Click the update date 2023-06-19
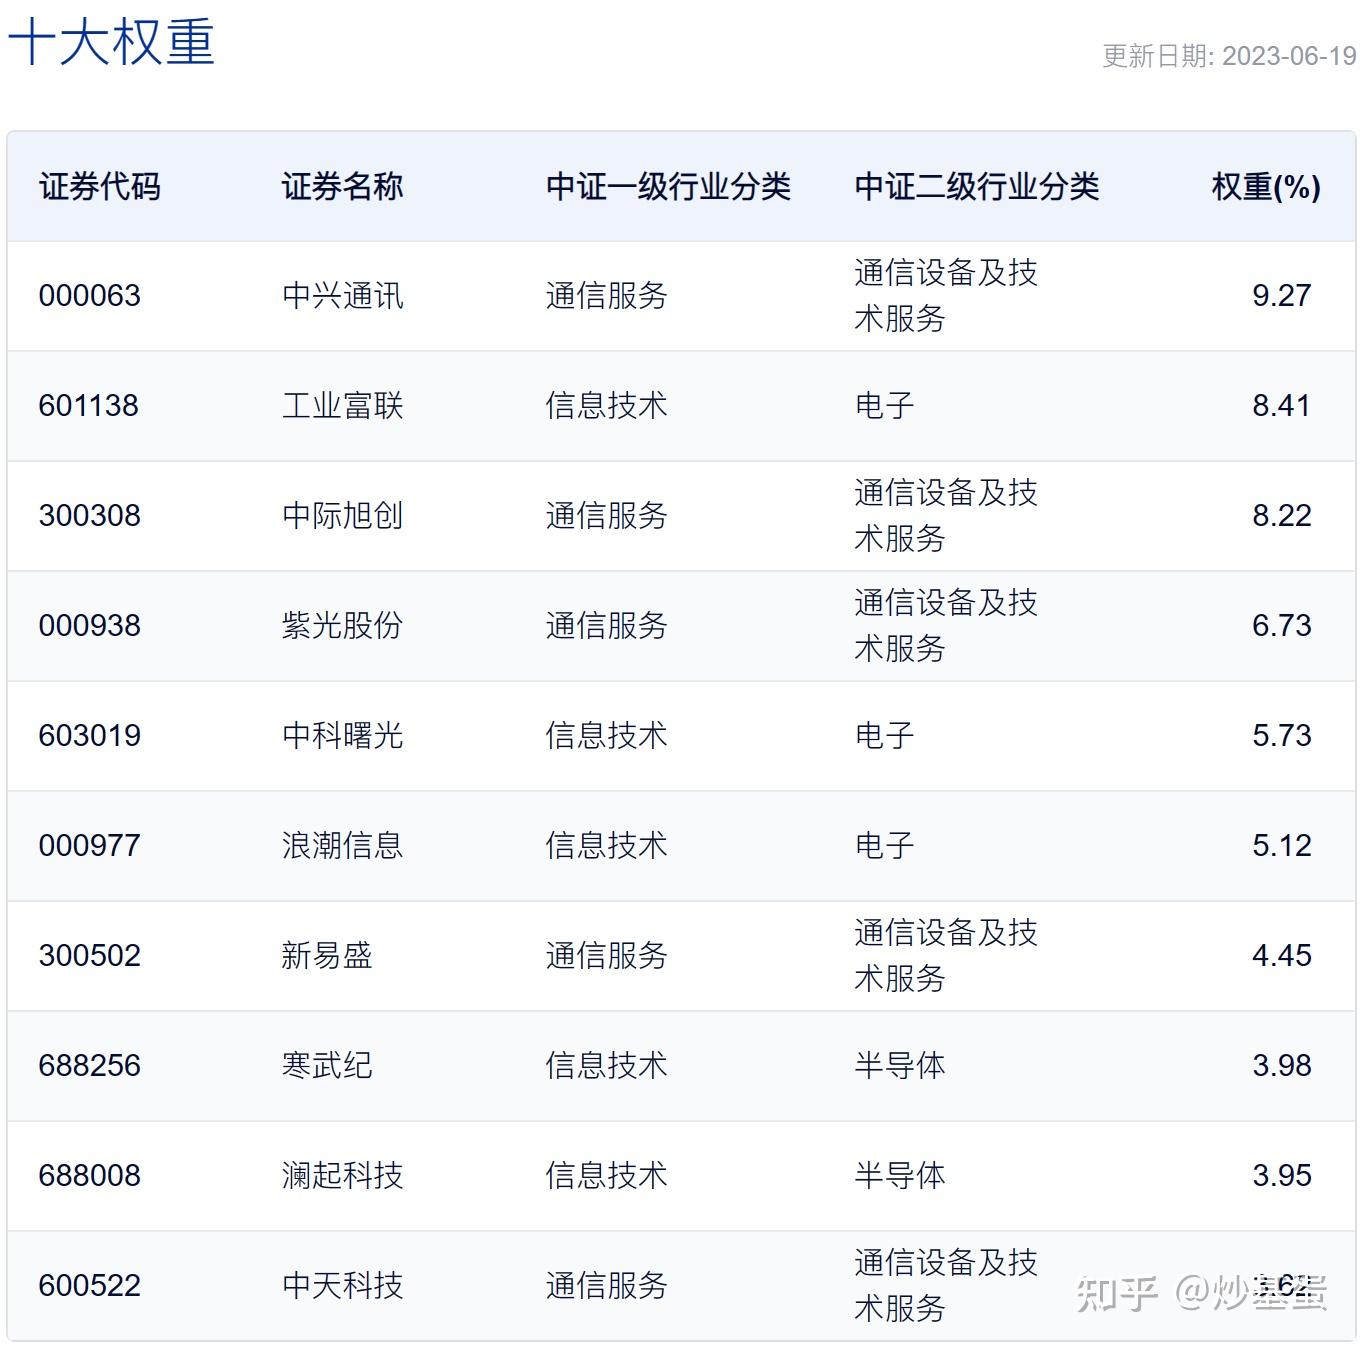 tap(1289, 56)
